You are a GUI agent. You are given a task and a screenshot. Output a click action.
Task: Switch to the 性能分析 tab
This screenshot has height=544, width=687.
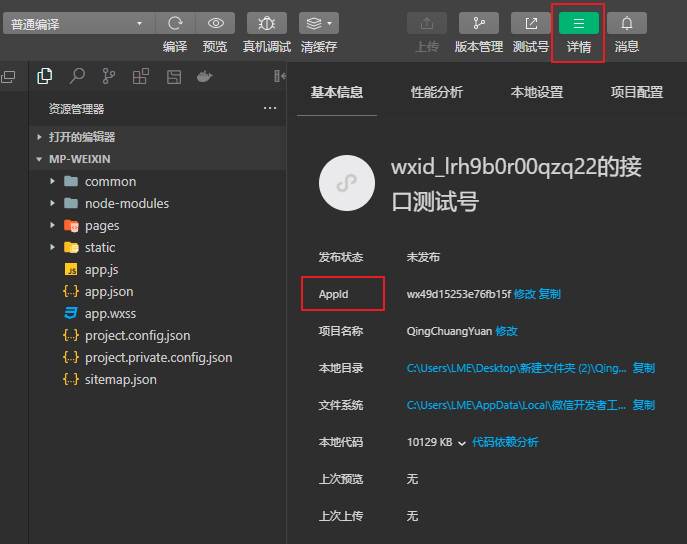(437, 92)
